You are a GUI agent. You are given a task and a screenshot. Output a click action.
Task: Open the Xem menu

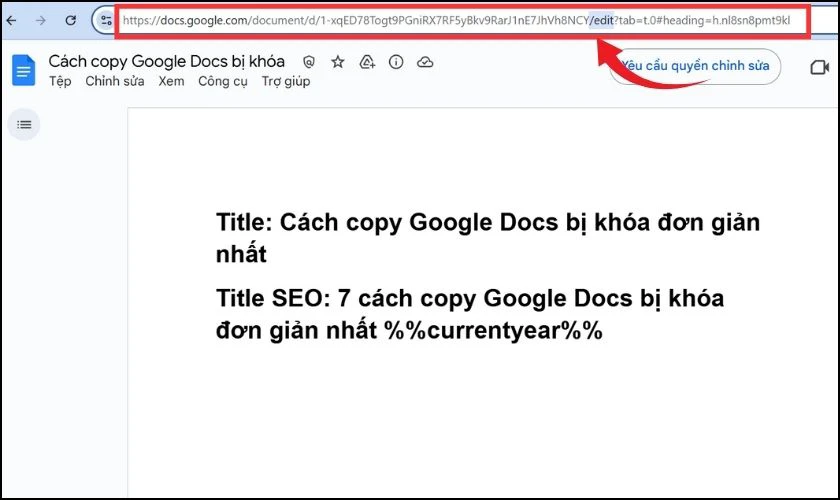click(x=171, y=81)
